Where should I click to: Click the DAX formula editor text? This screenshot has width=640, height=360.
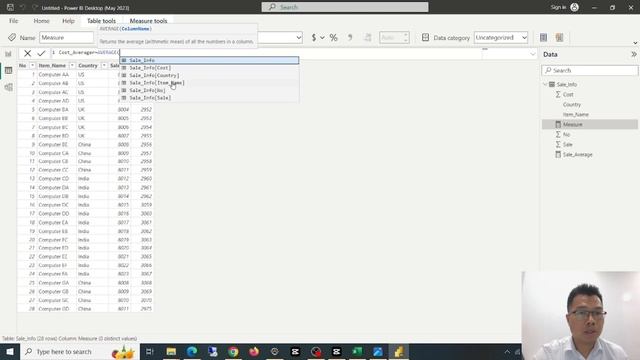click(x=89, y=53)
